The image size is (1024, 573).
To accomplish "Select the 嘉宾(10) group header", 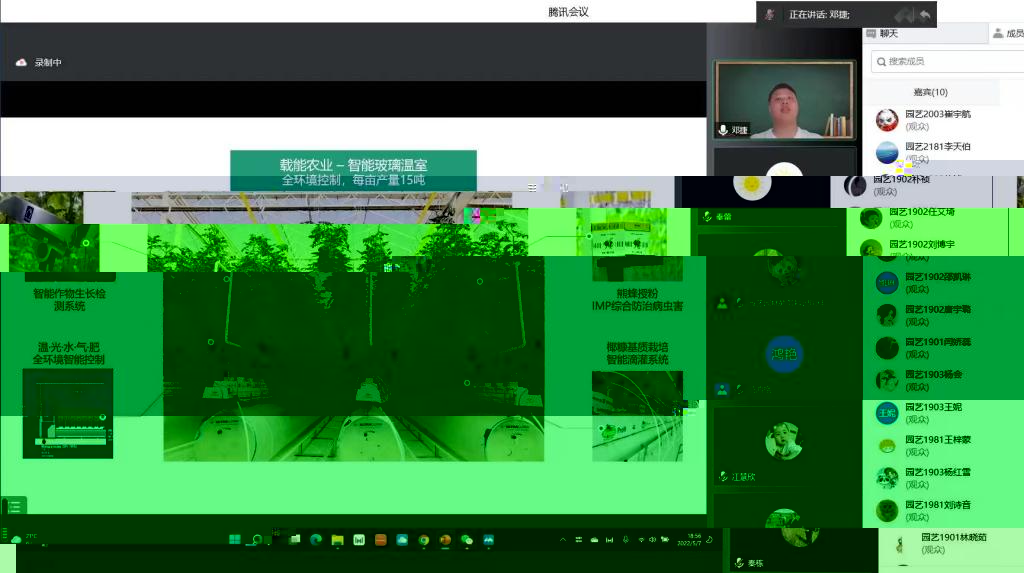I will 931,92.
